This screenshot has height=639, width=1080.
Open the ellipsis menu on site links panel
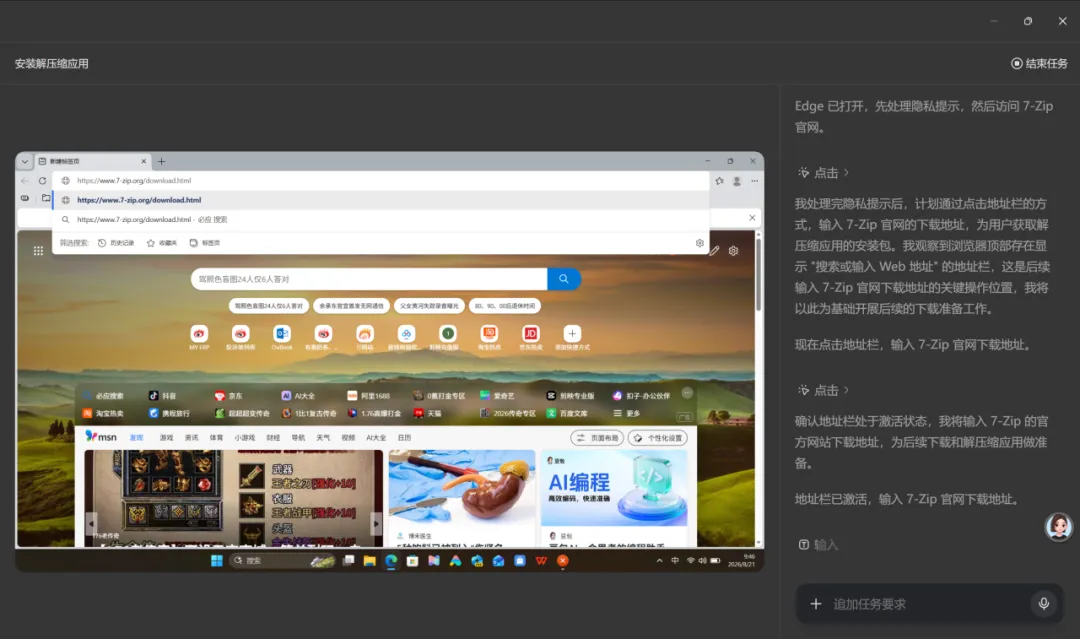point(687,392)
